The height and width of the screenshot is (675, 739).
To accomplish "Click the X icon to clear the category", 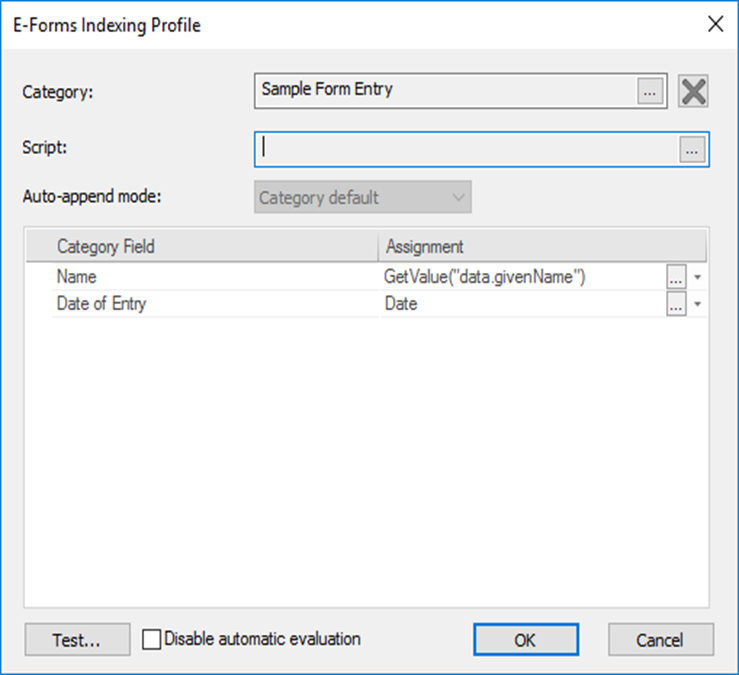I will (x=693, y=91).
